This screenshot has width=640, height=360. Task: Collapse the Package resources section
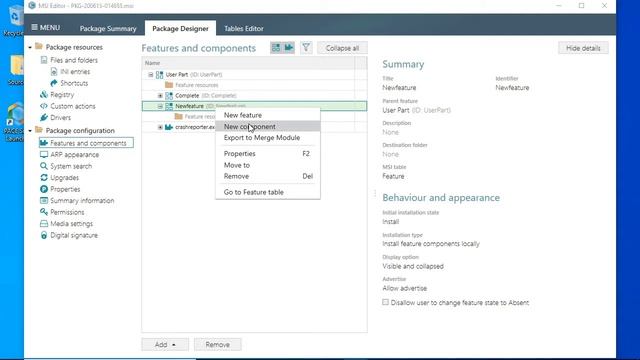(x=30, y=47)
